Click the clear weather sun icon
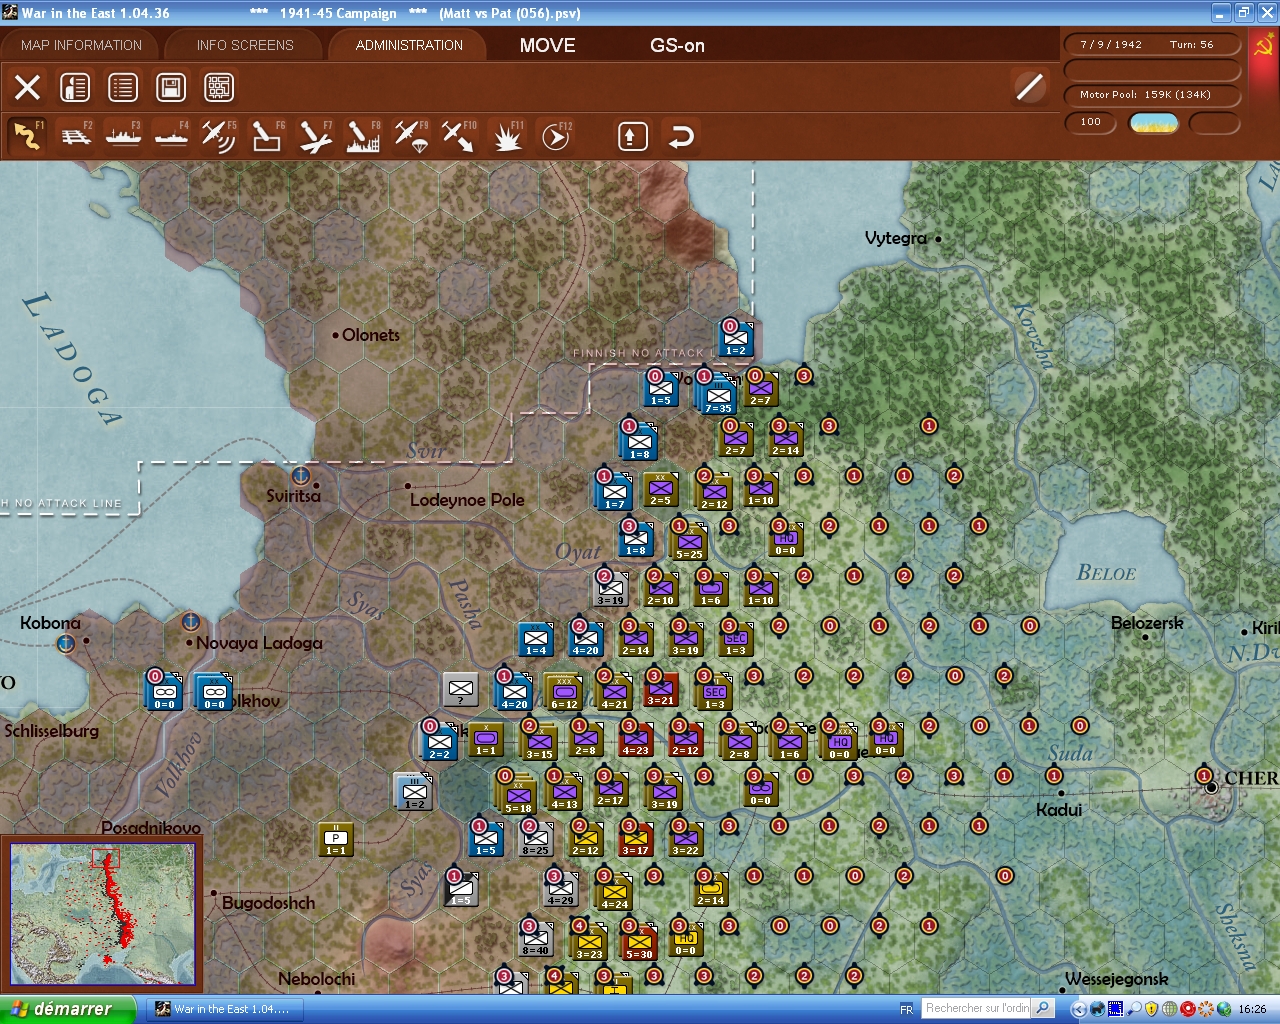Viewport: 1280px width, 1024px height. (x=1154, y=122)
